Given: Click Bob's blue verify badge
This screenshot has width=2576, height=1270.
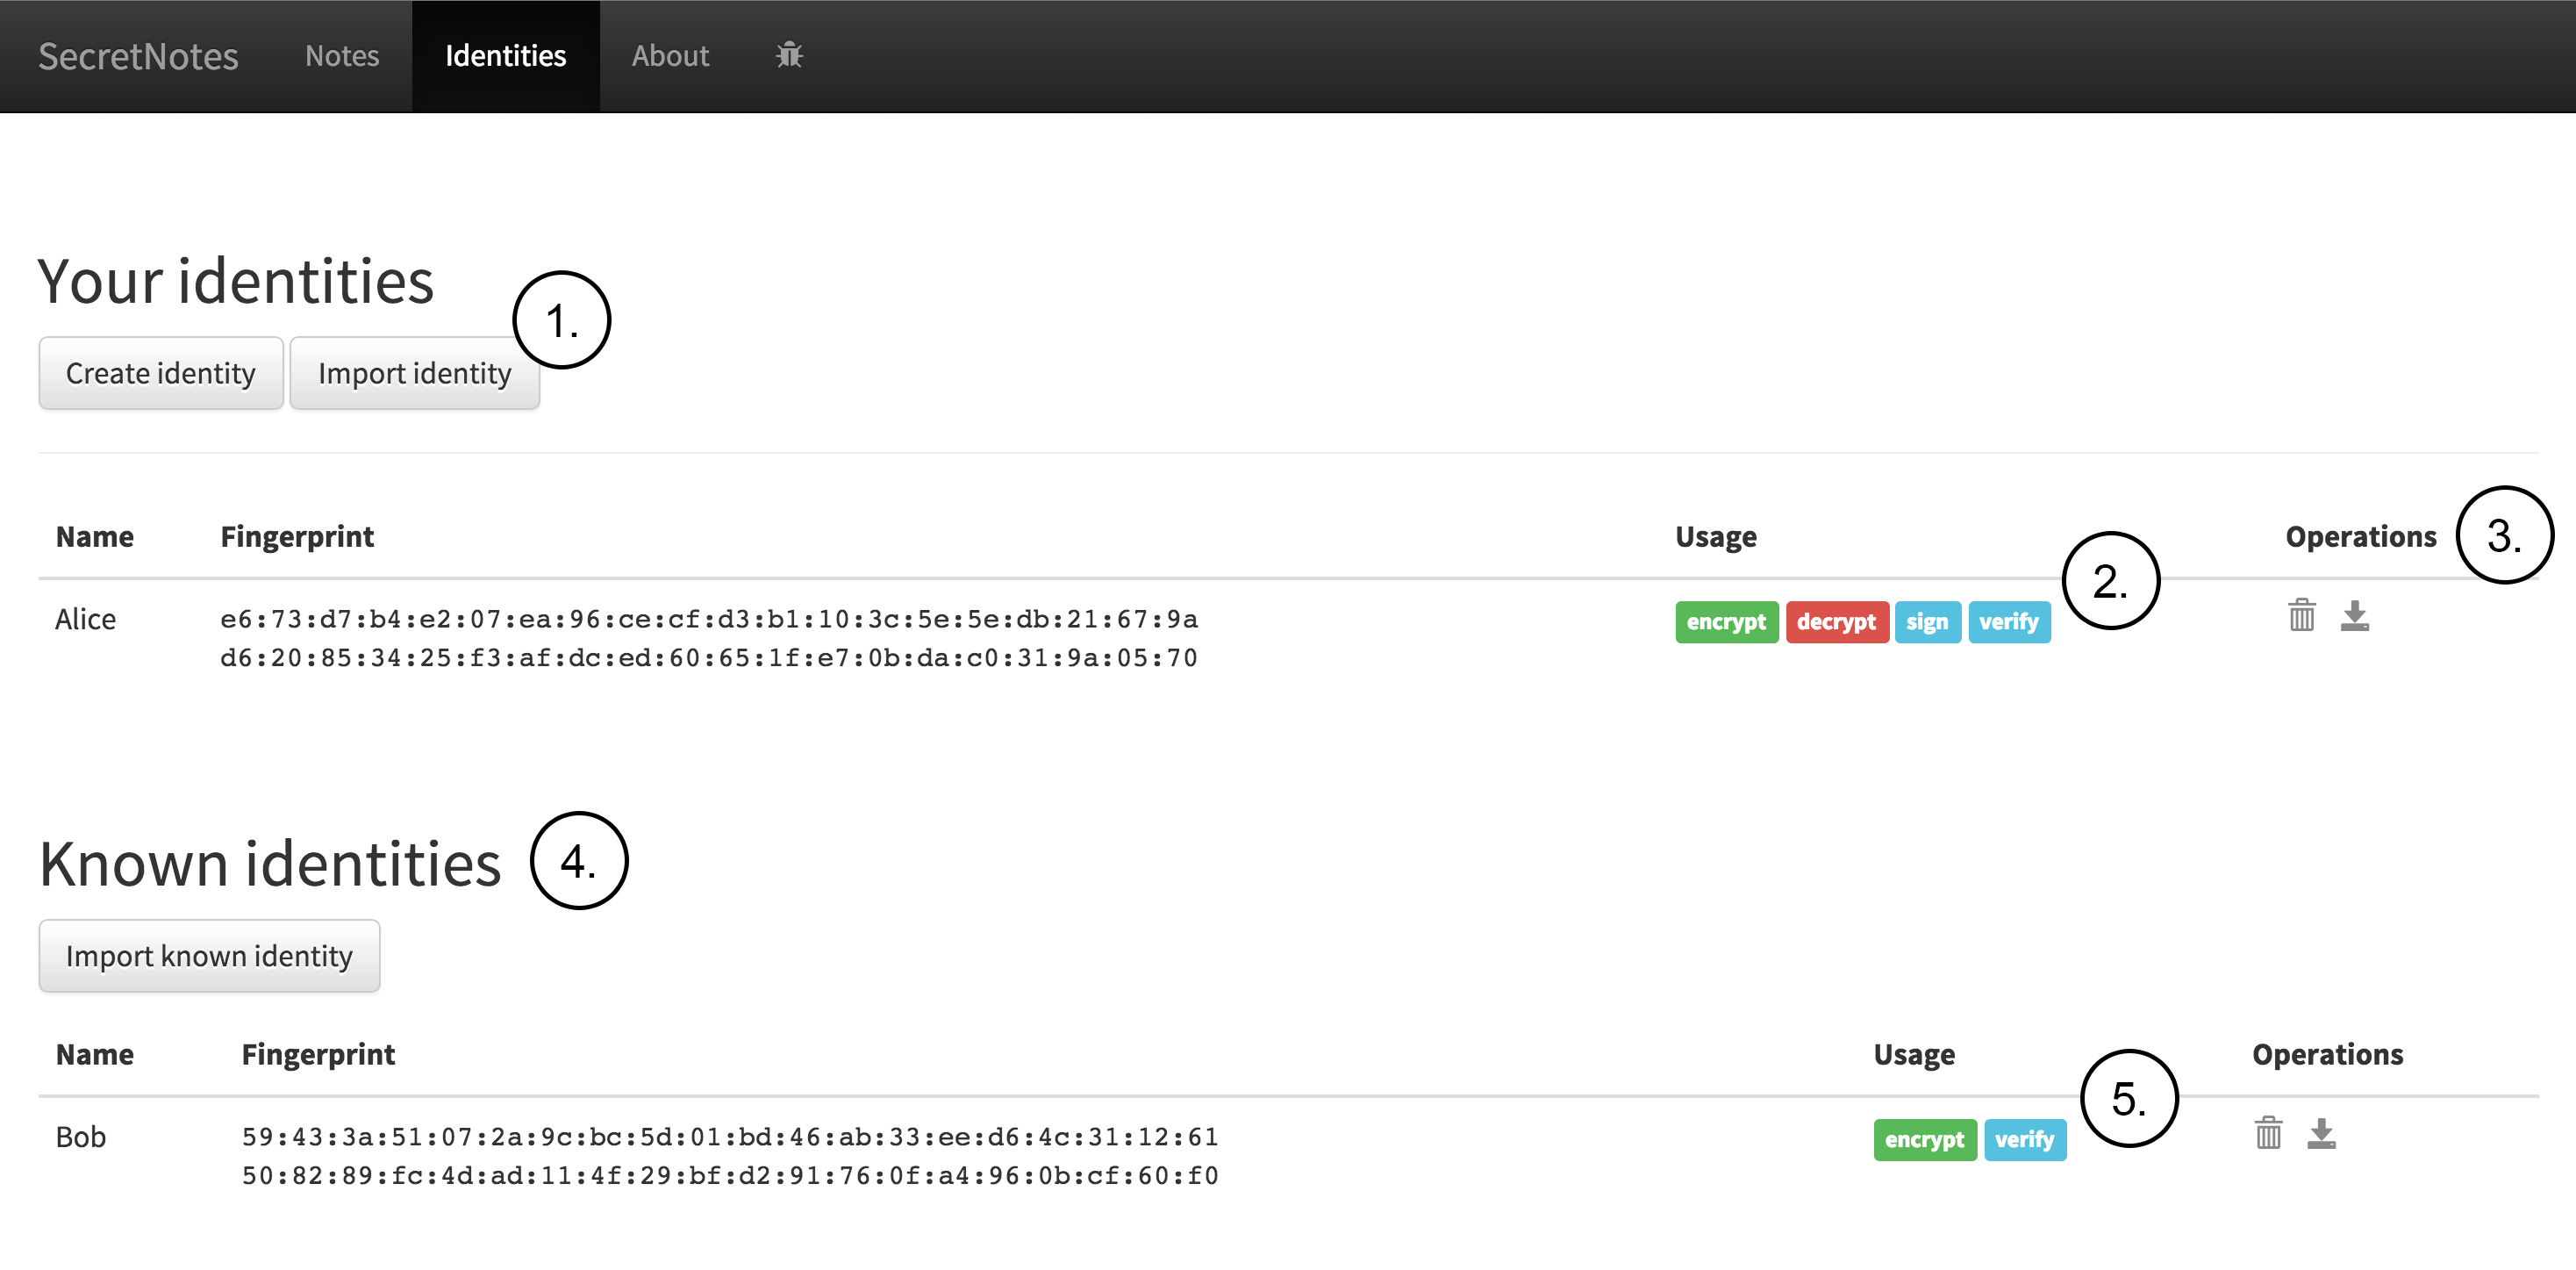Looking at the screenshot, I should [2024, 1140].
